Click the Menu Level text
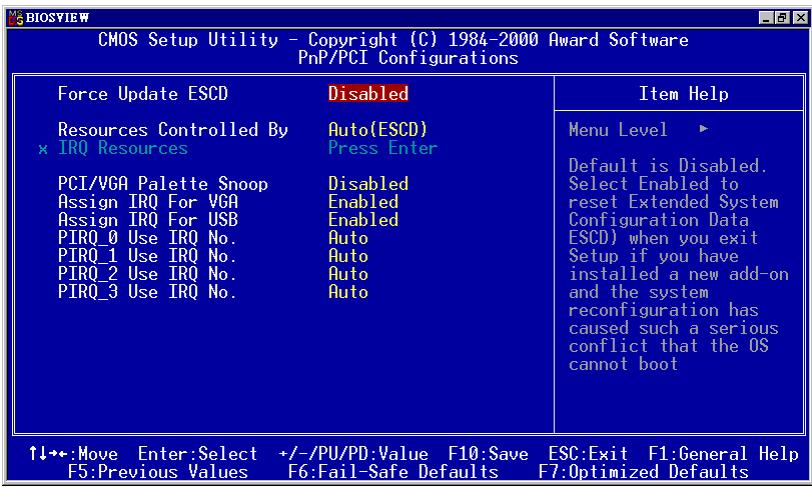This screenshot has width=812, height=487. pyautogui.click(x=618, y=130)
